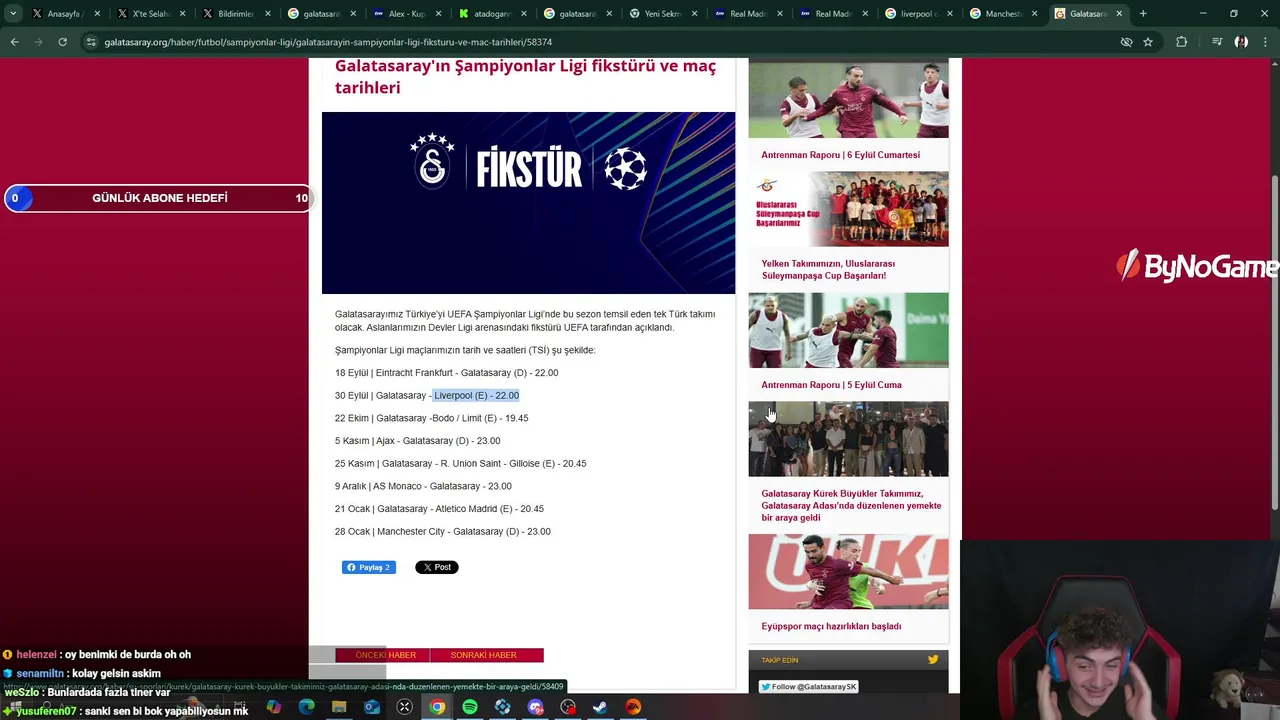Open Steam from the taskbar
Image resolution: width=1280 pixels, height=720 pixels.
point(600,707)
